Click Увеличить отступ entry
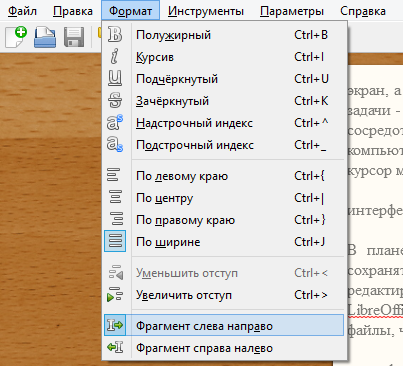Screen dimensions: 403x366 tap(224, 295)
